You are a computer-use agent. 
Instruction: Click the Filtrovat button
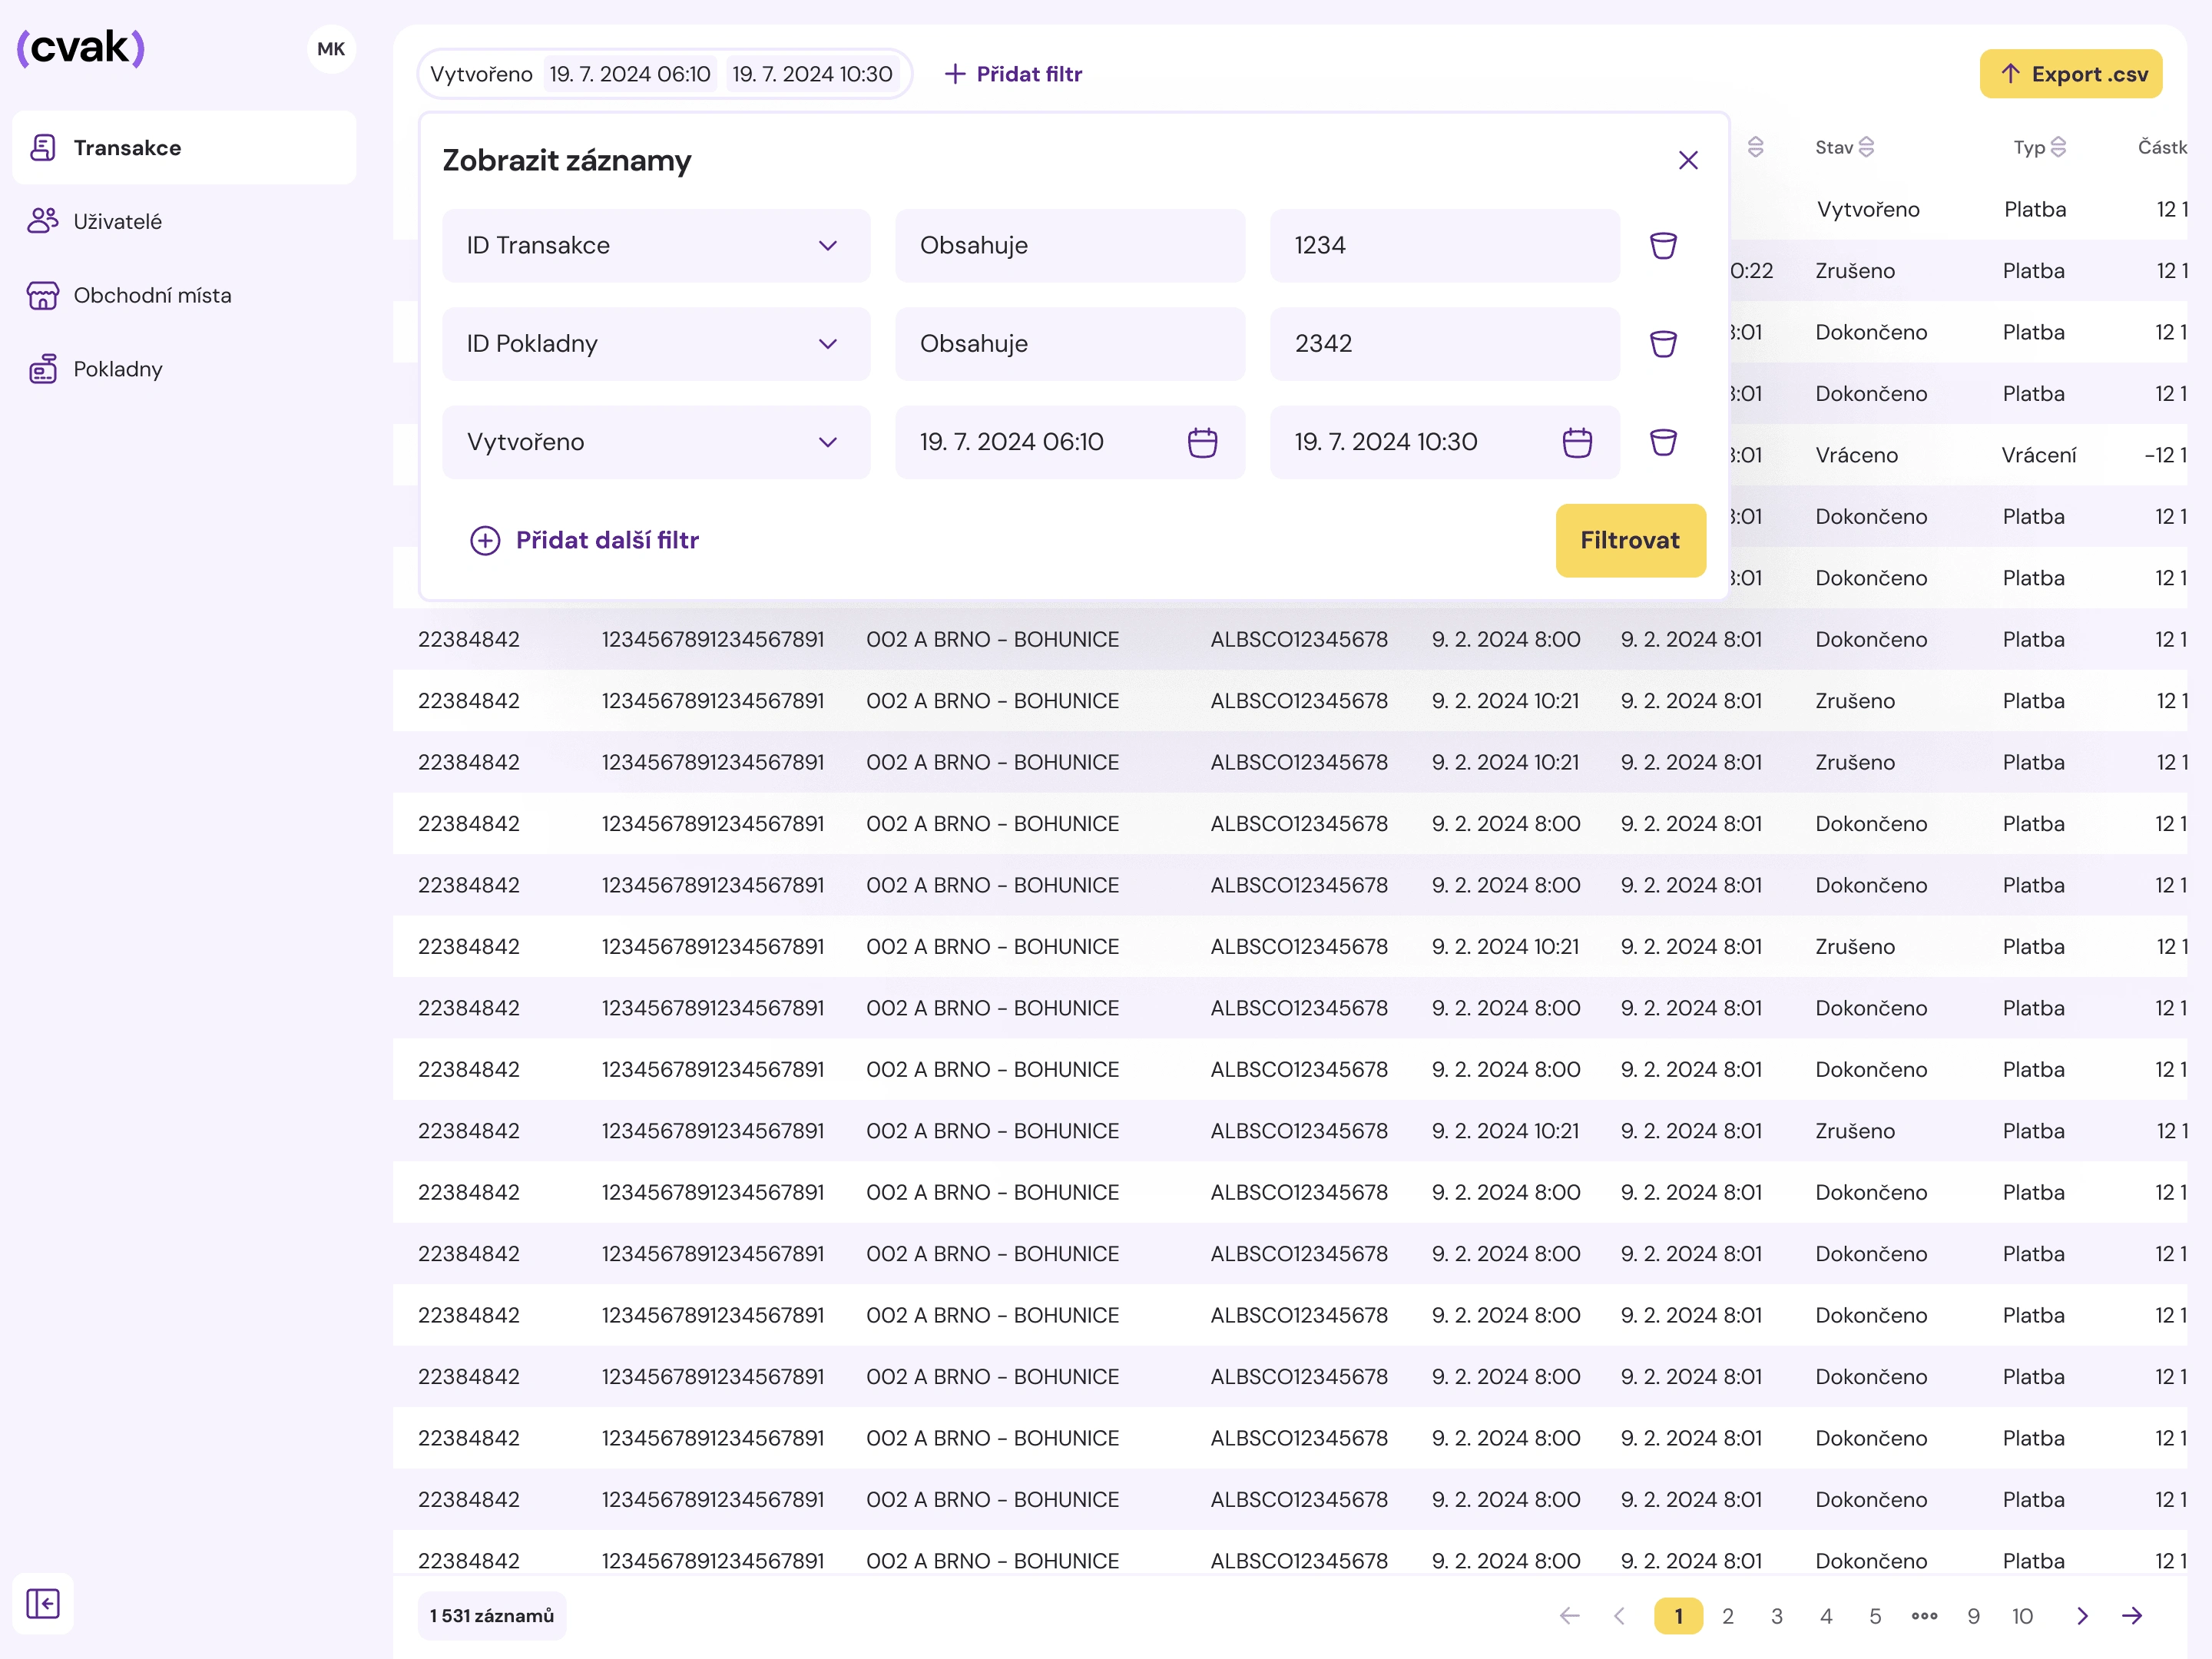tap(1629, 540)
